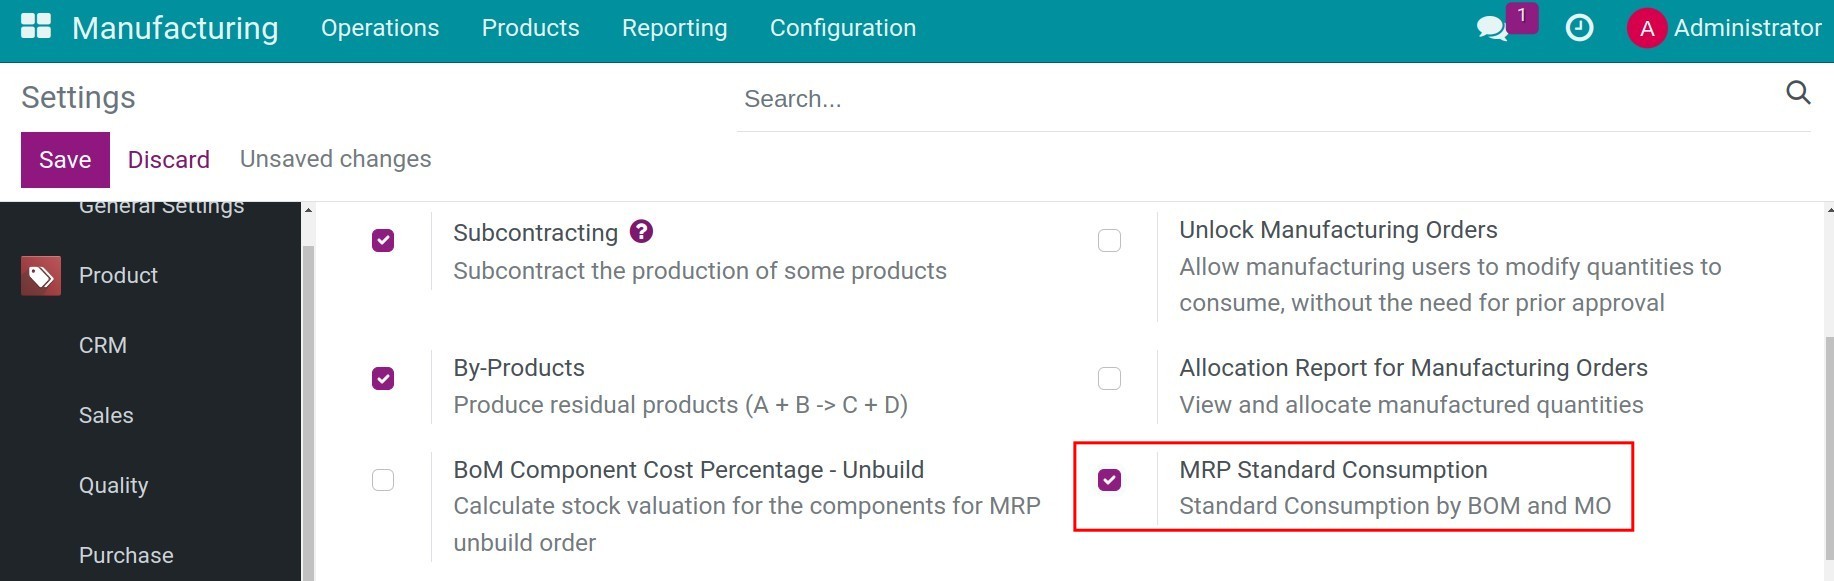The image size is (1834, 581).
Task: Open the activities clock icon
Action: click(x=1579, y=28)
